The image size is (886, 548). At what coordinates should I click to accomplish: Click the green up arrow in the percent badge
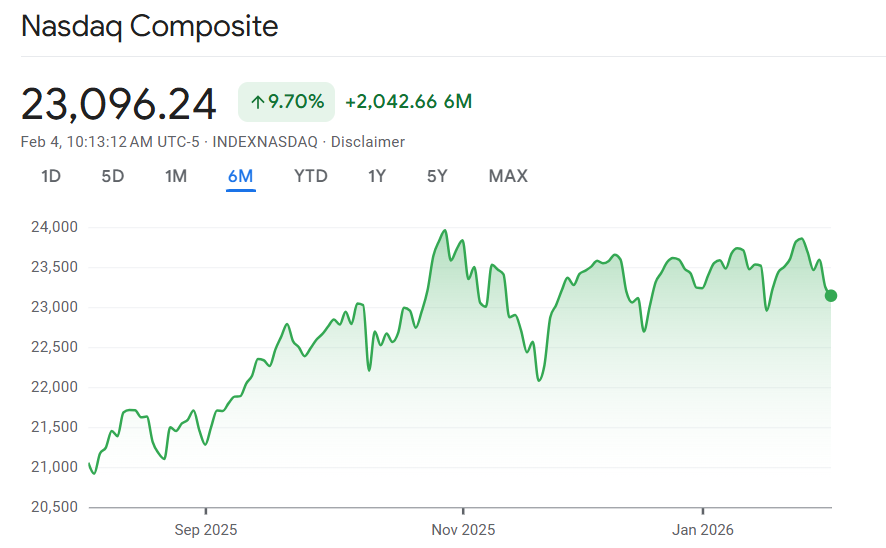[x=257, y=101]
